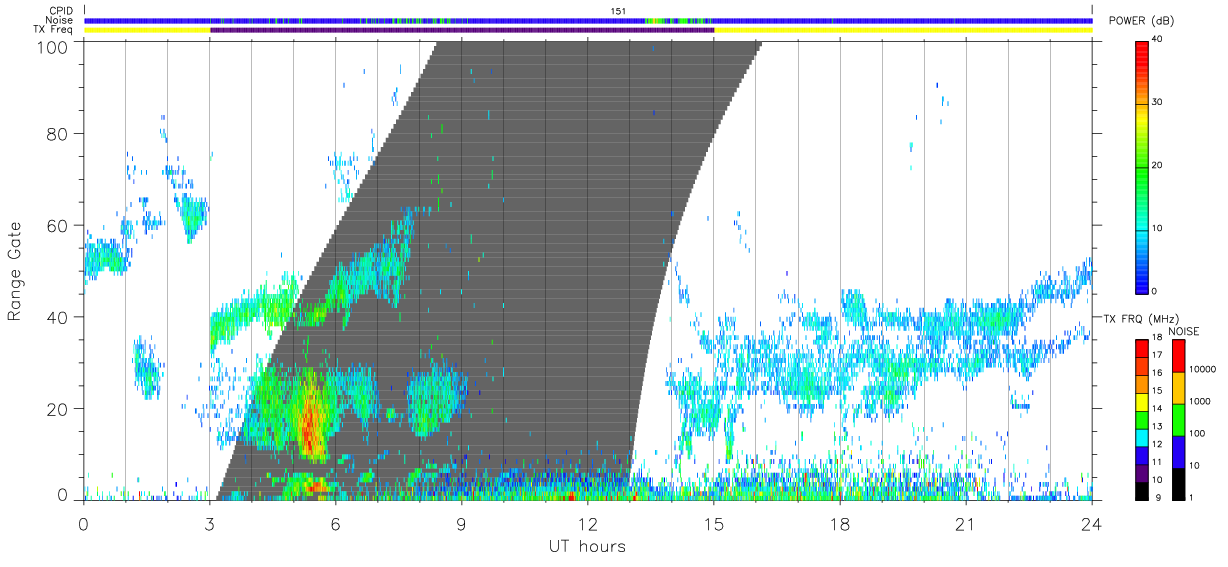The image size is (1228, 567).
Task: Click the purple segment of TX FRQ colorbar
Action: click(1142, 474)
